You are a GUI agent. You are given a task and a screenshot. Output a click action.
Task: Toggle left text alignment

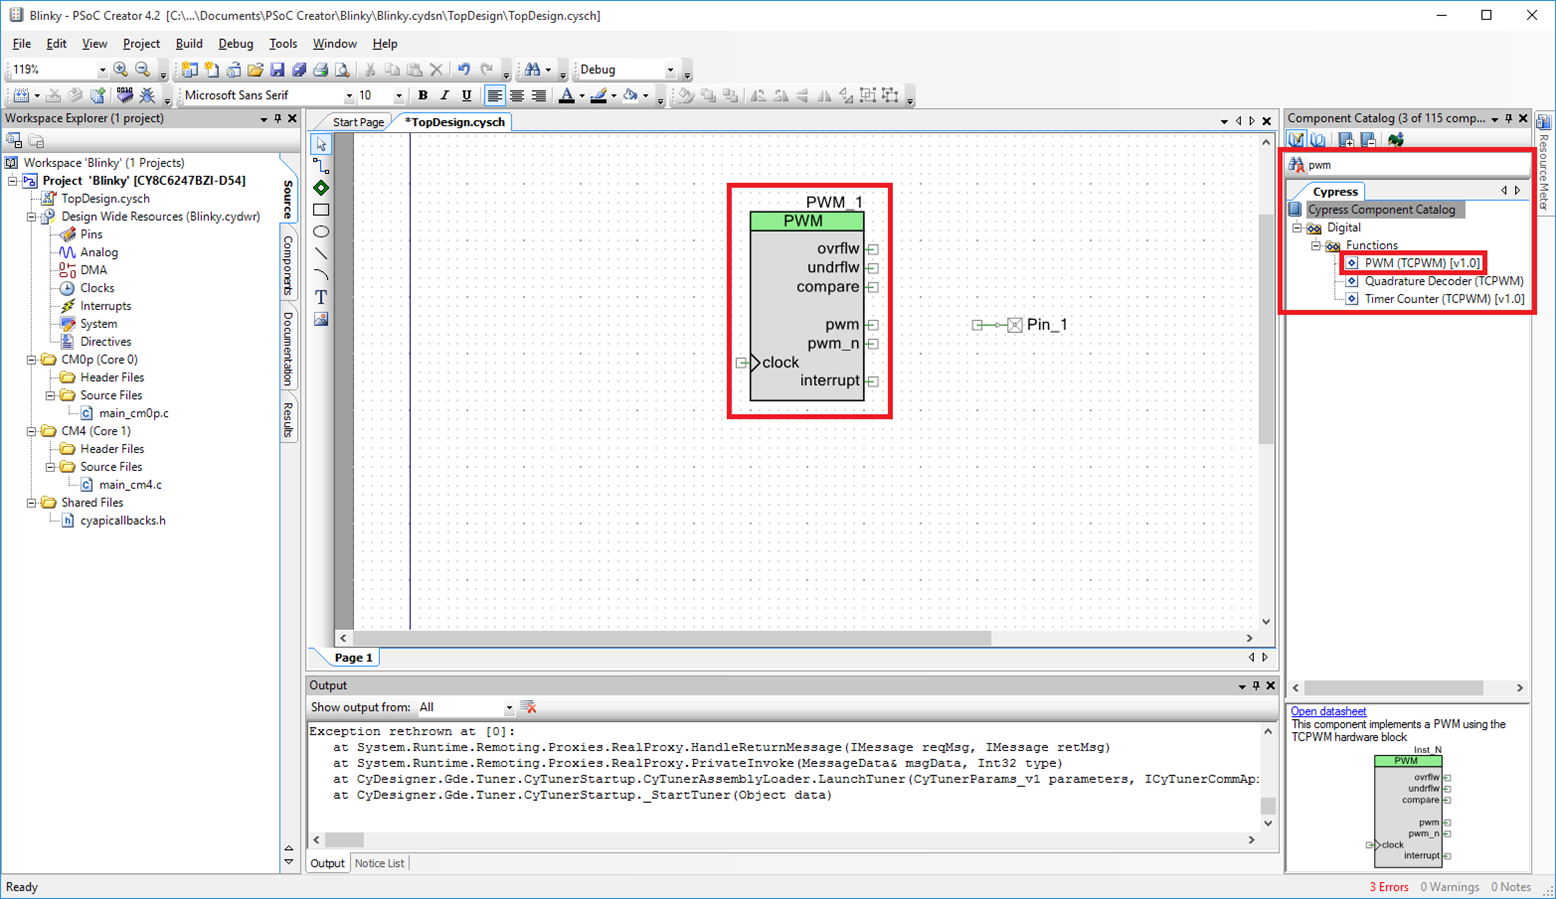tap(494, 96)
